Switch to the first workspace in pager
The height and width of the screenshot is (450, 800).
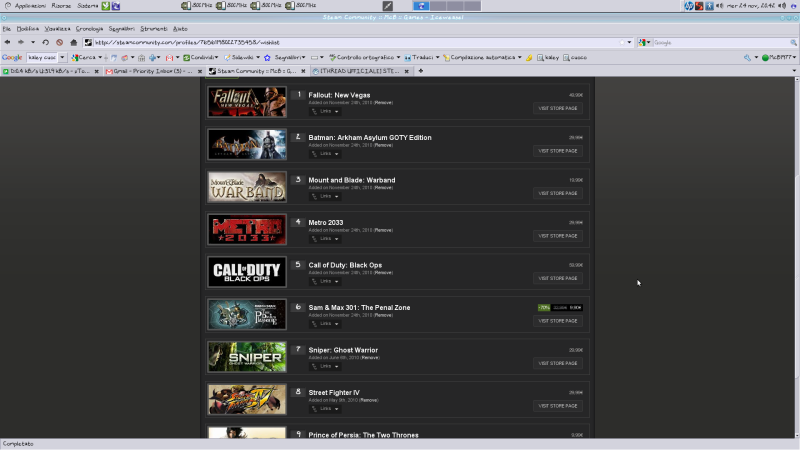[421, 6]
